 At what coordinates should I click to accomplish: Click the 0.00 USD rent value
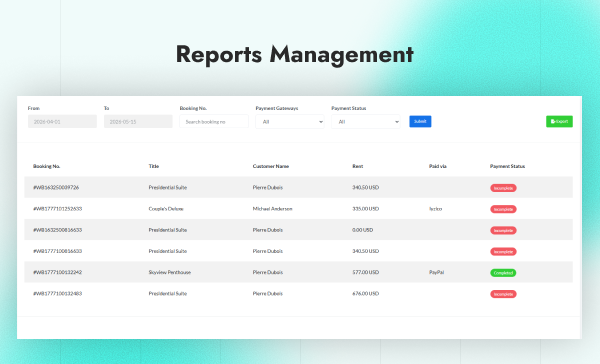[x=362, y=230]
